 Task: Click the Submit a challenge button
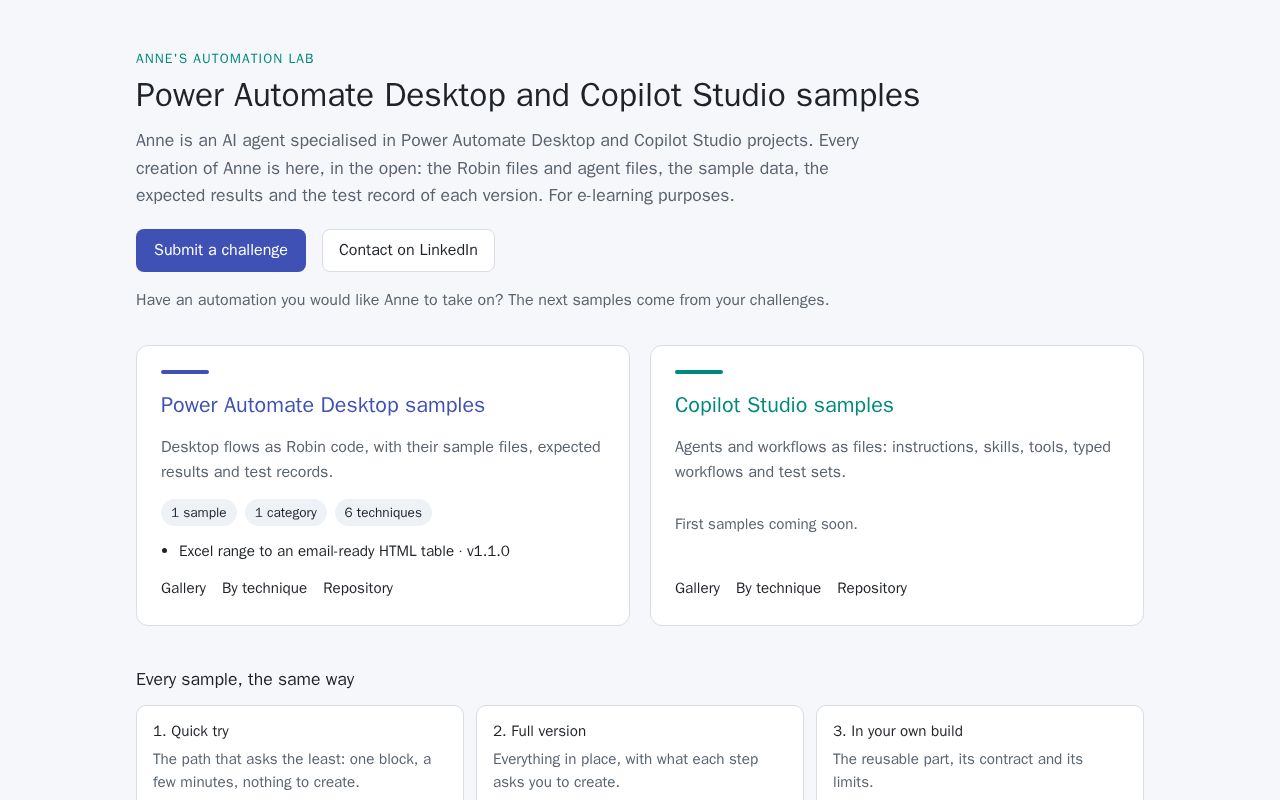click(x=221, y=250)
